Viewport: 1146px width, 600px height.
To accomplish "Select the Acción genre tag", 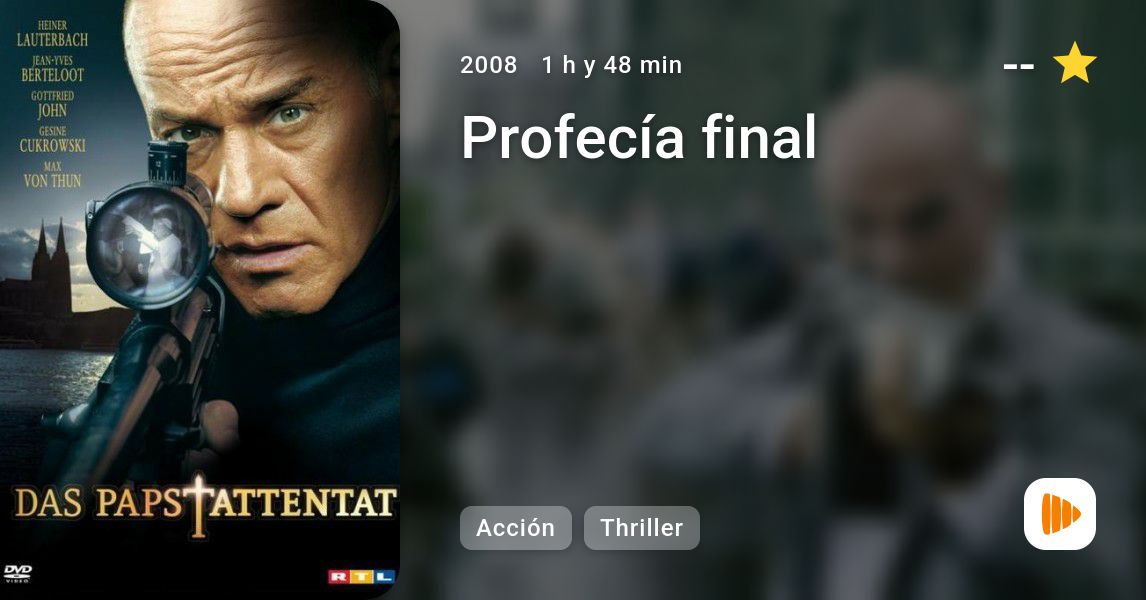I will click(515, 528).
